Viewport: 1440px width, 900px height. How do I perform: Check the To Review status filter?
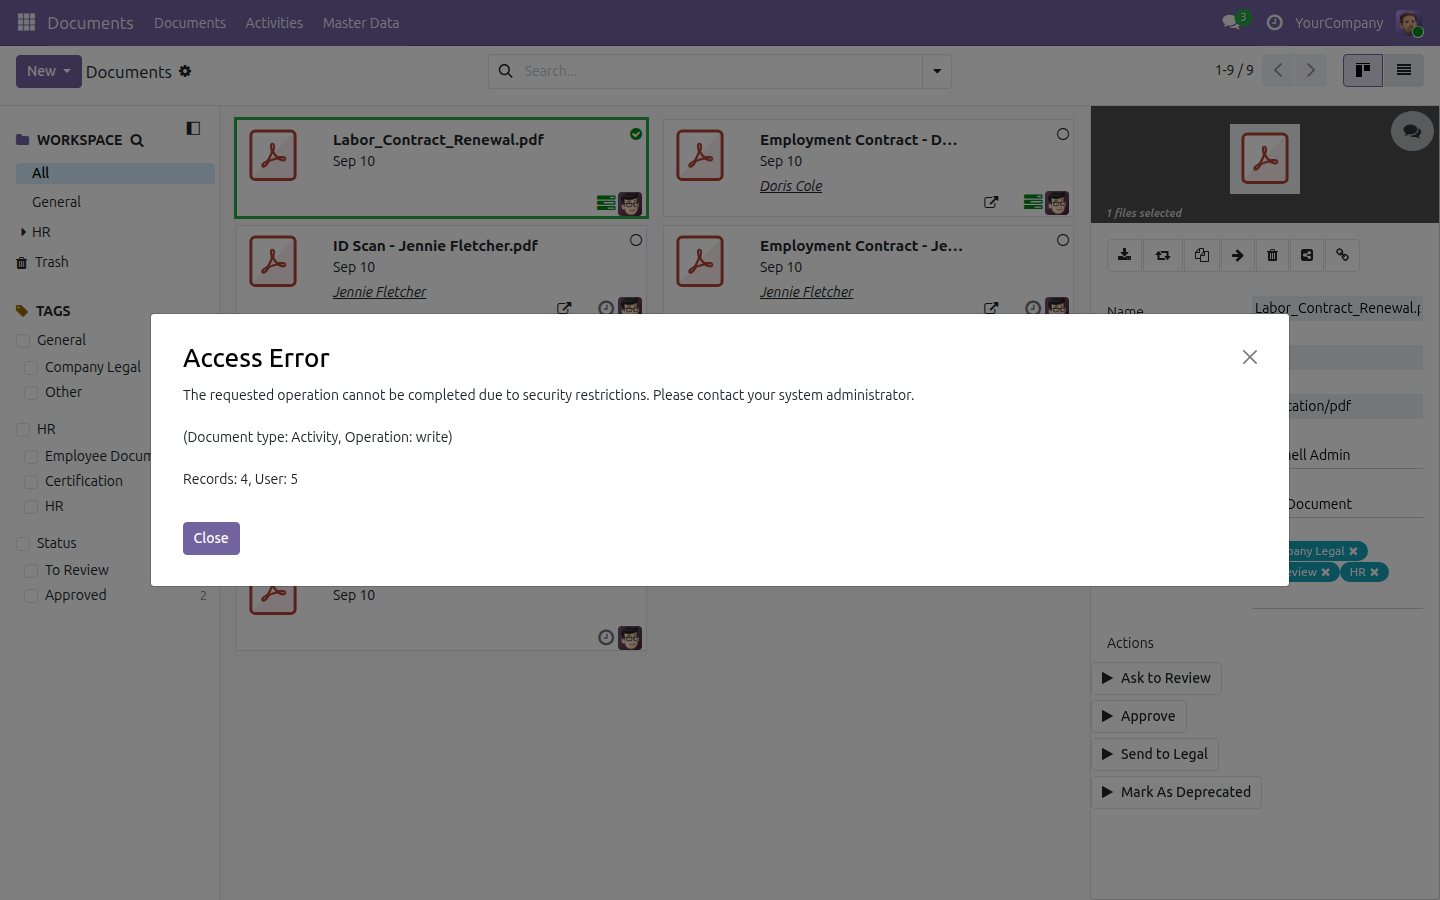(x=31, y=571)
